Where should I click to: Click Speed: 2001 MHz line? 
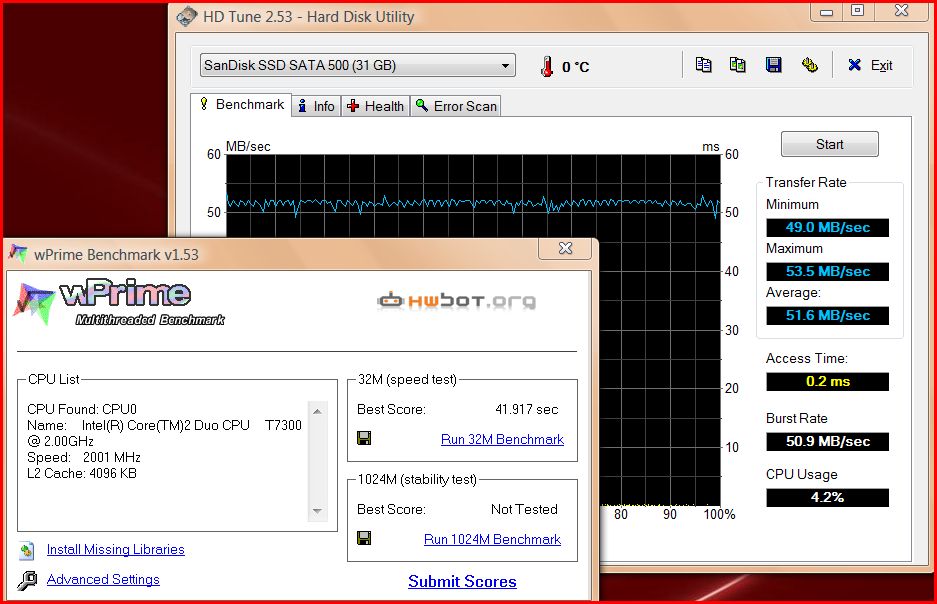(x=84, y=458)
